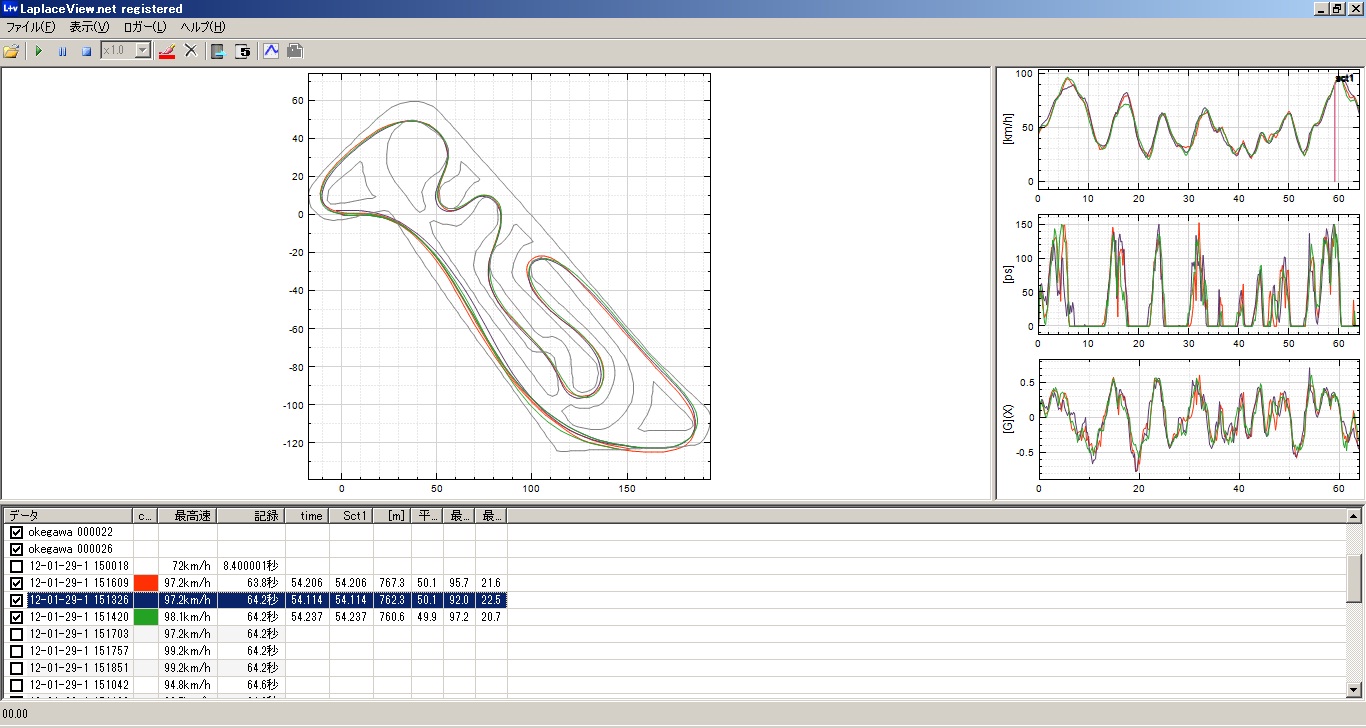Click the red paintbrush color icon

167,51
